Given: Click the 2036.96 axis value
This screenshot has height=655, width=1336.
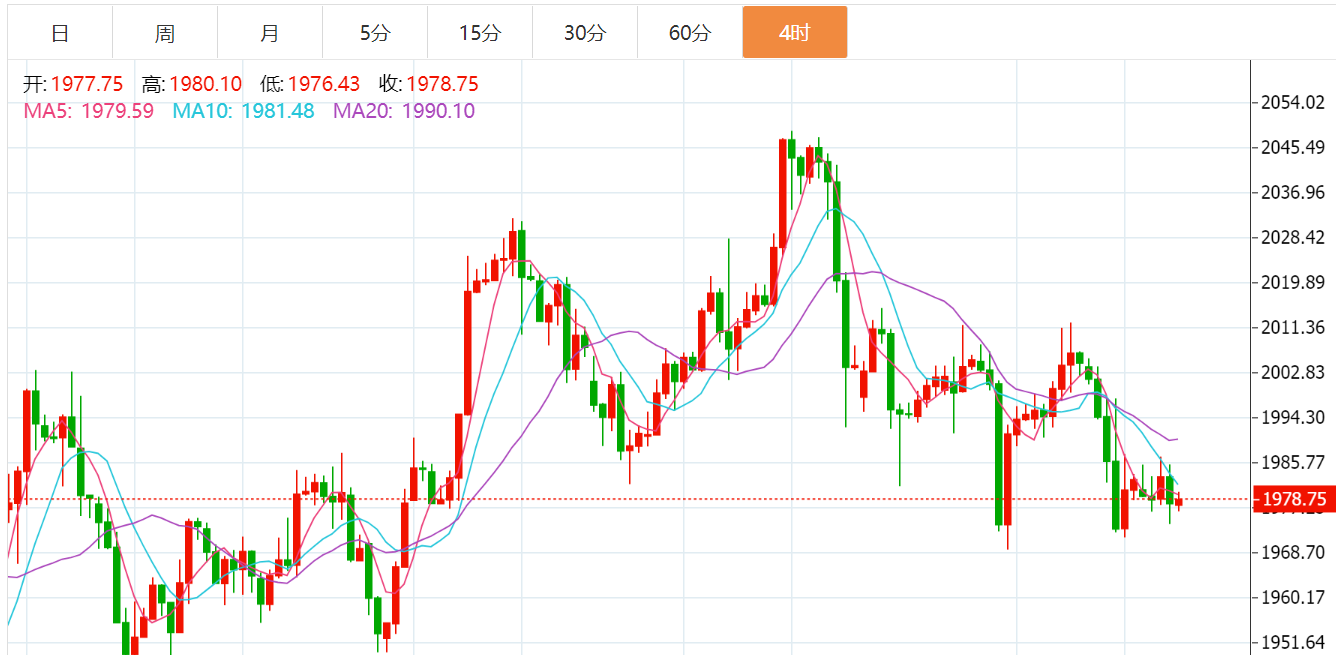Looking at the screenshot, I should pyautogui.click(x=1294, y=193).
